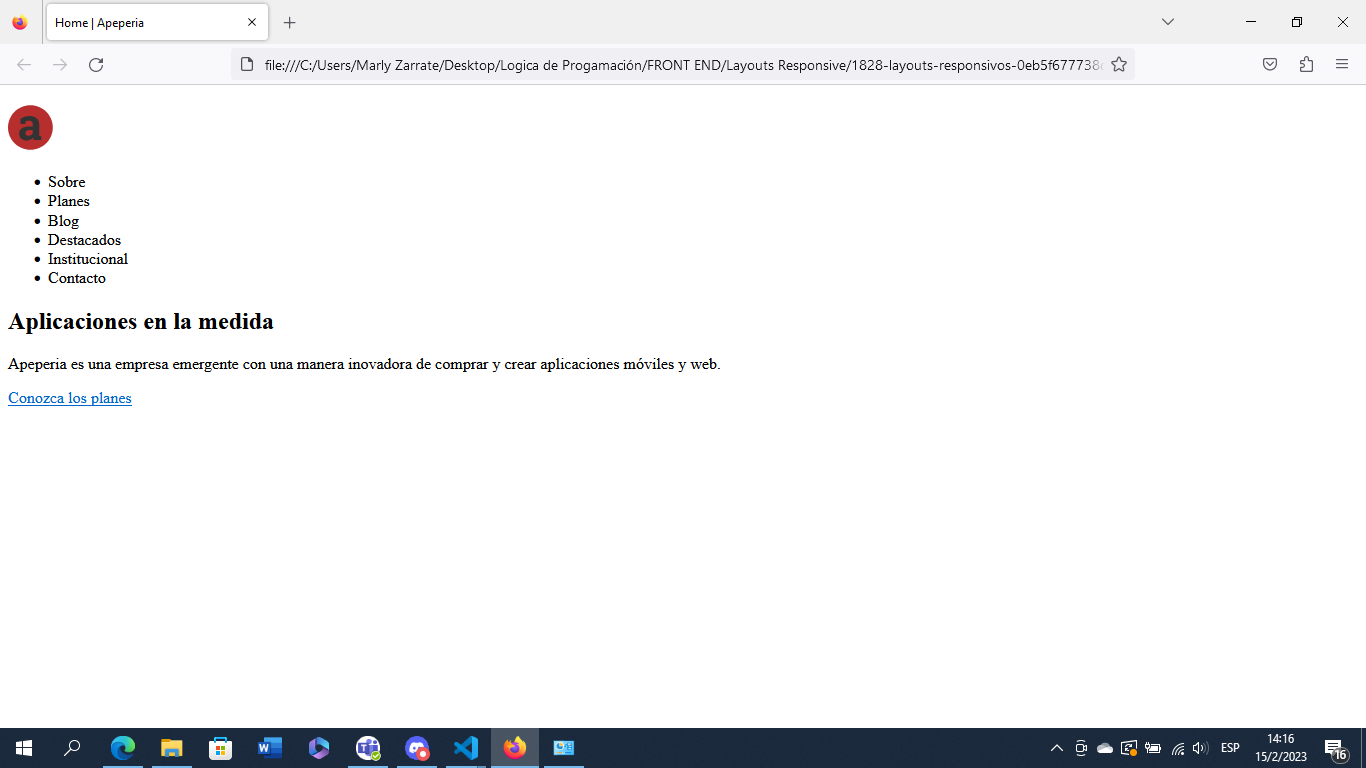
Task: Click the file URL address bar
Action: pyautogui.click(x=683, y=65)
